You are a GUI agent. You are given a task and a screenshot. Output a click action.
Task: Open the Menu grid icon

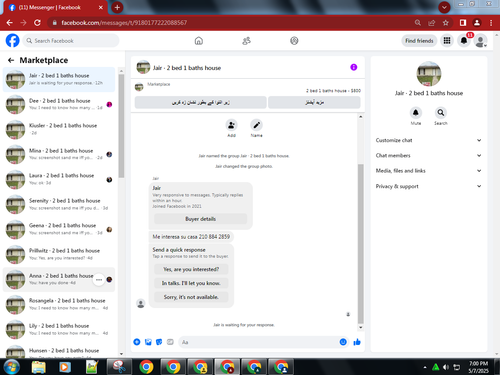tap(447, 41)
